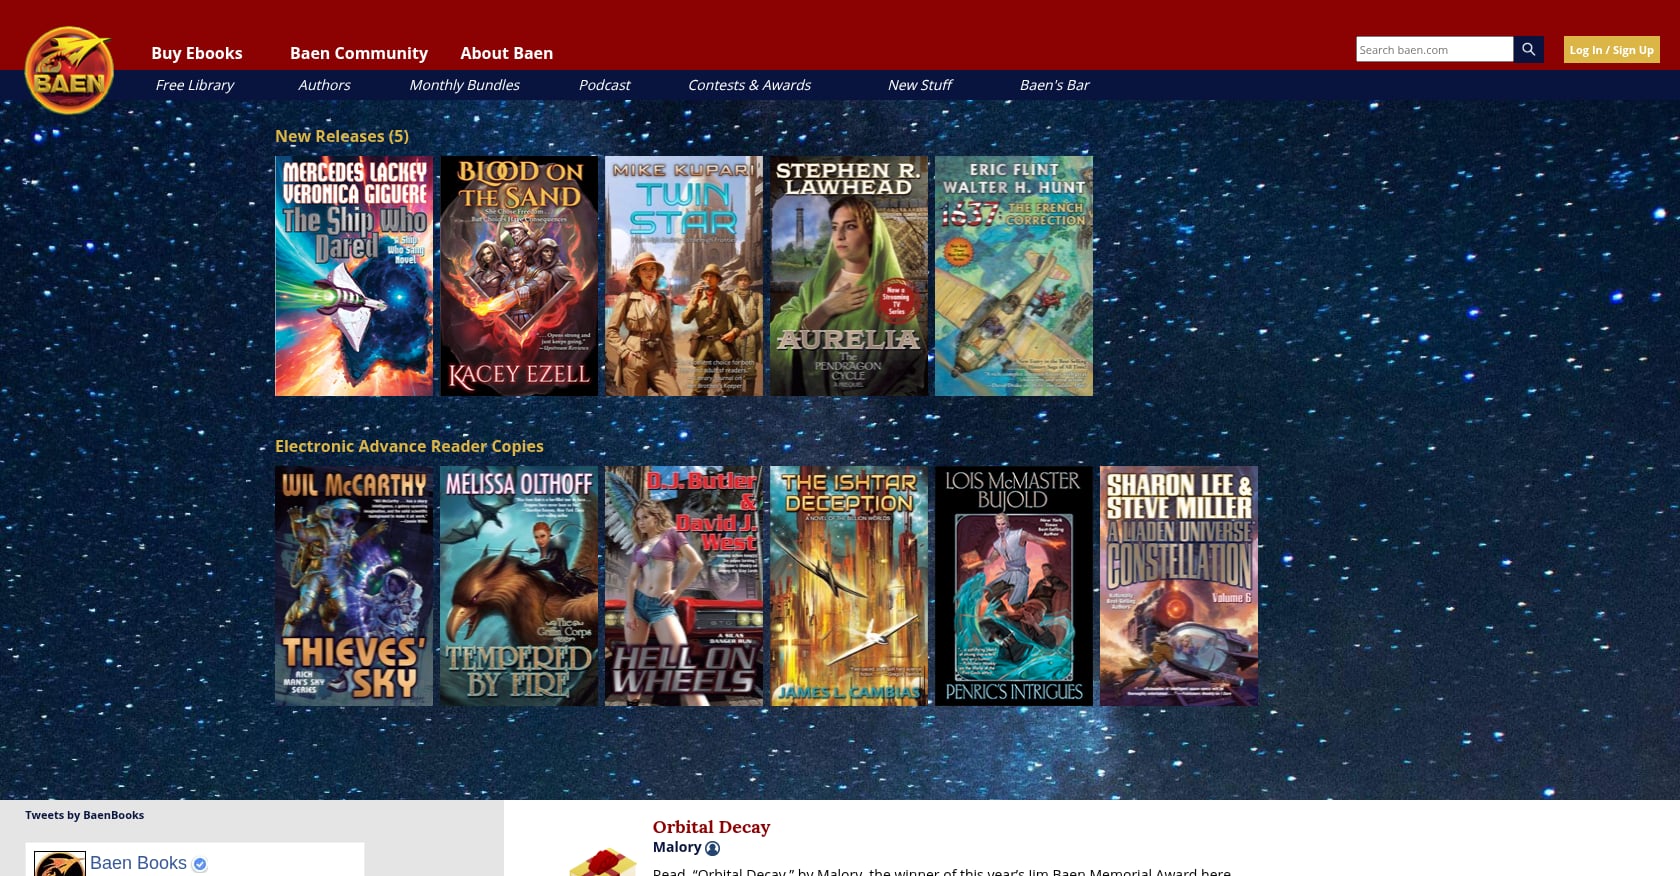Open the Thieves' Sky book cover

(354, 586)
